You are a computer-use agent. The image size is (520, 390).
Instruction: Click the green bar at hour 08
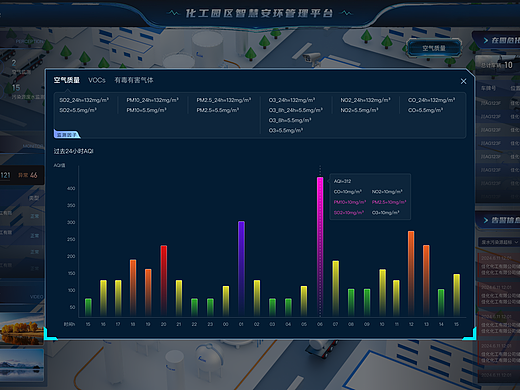351,302
